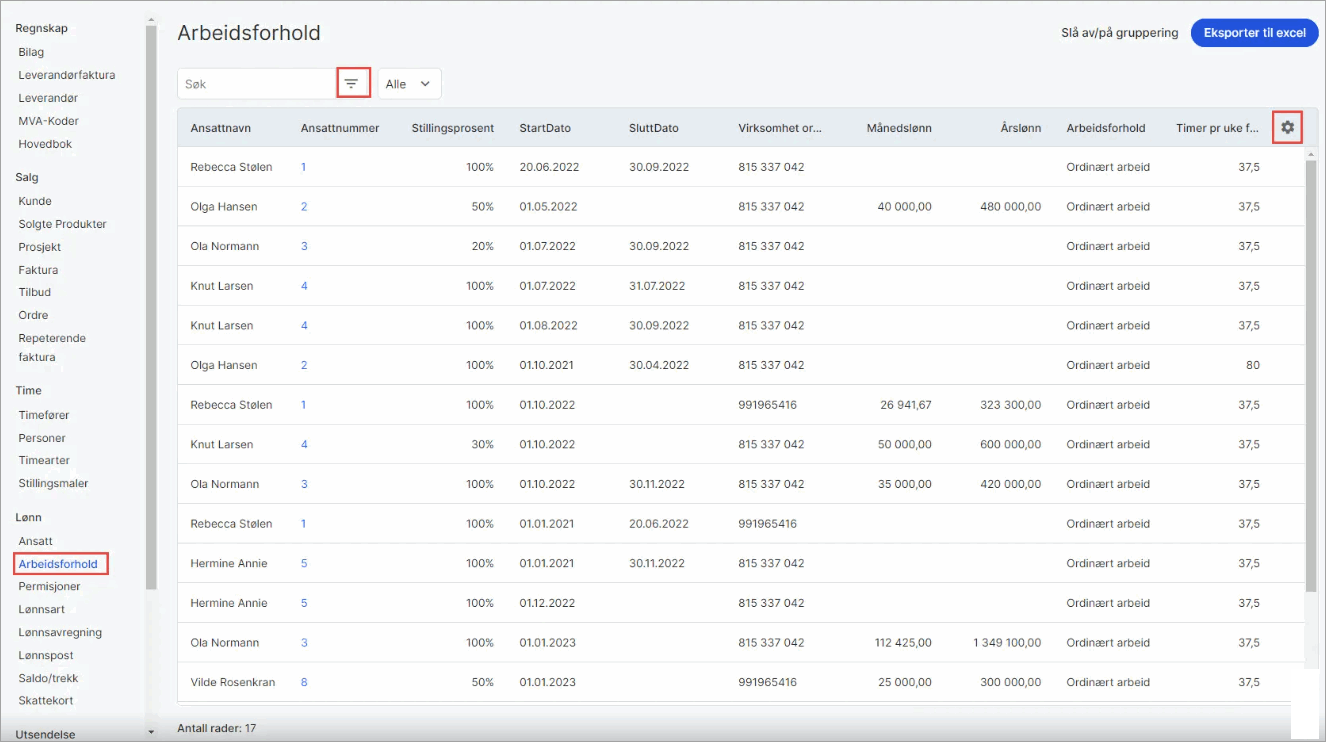The width and height of the screenshot is (1326, 742).
Task: Open Timefører under Time section
Action: (44, 415)
